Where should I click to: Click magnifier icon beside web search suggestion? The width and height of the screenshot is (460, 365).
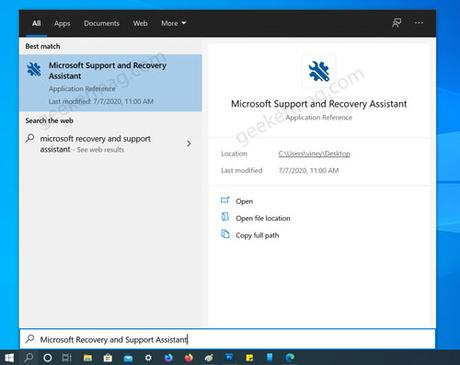coord(30,138)
